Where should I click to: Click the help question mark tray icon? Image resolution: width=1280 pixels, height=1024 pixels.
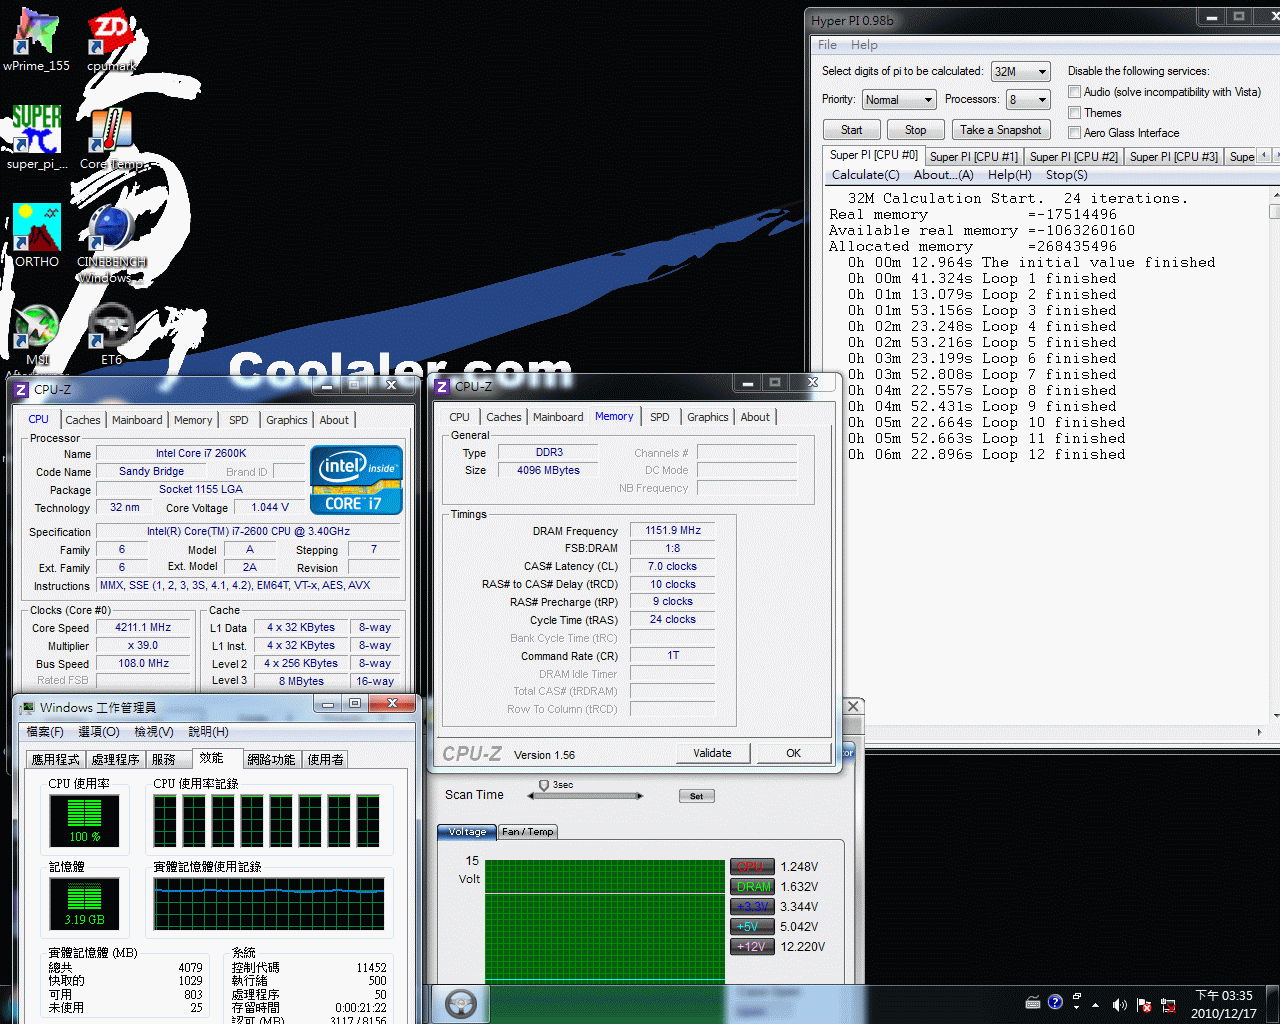(1055, 1002)
